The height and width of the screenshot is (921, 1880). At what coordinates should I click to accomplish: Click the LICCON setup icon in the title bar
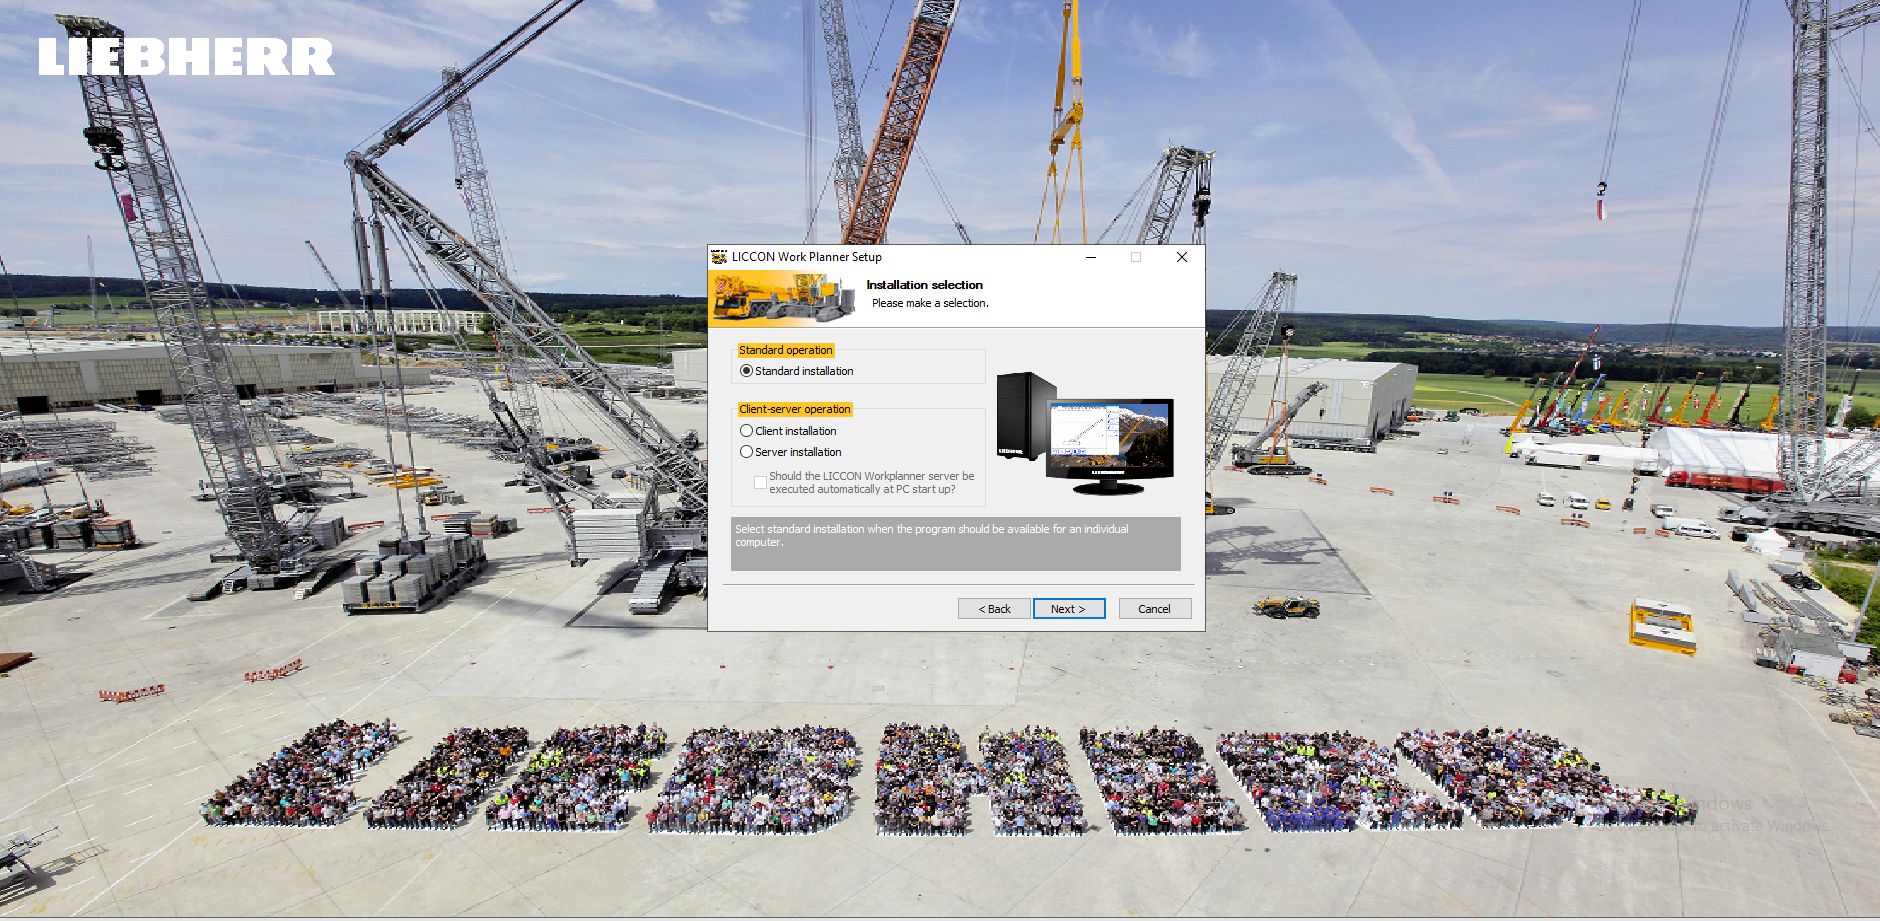[x=718, y=257]
